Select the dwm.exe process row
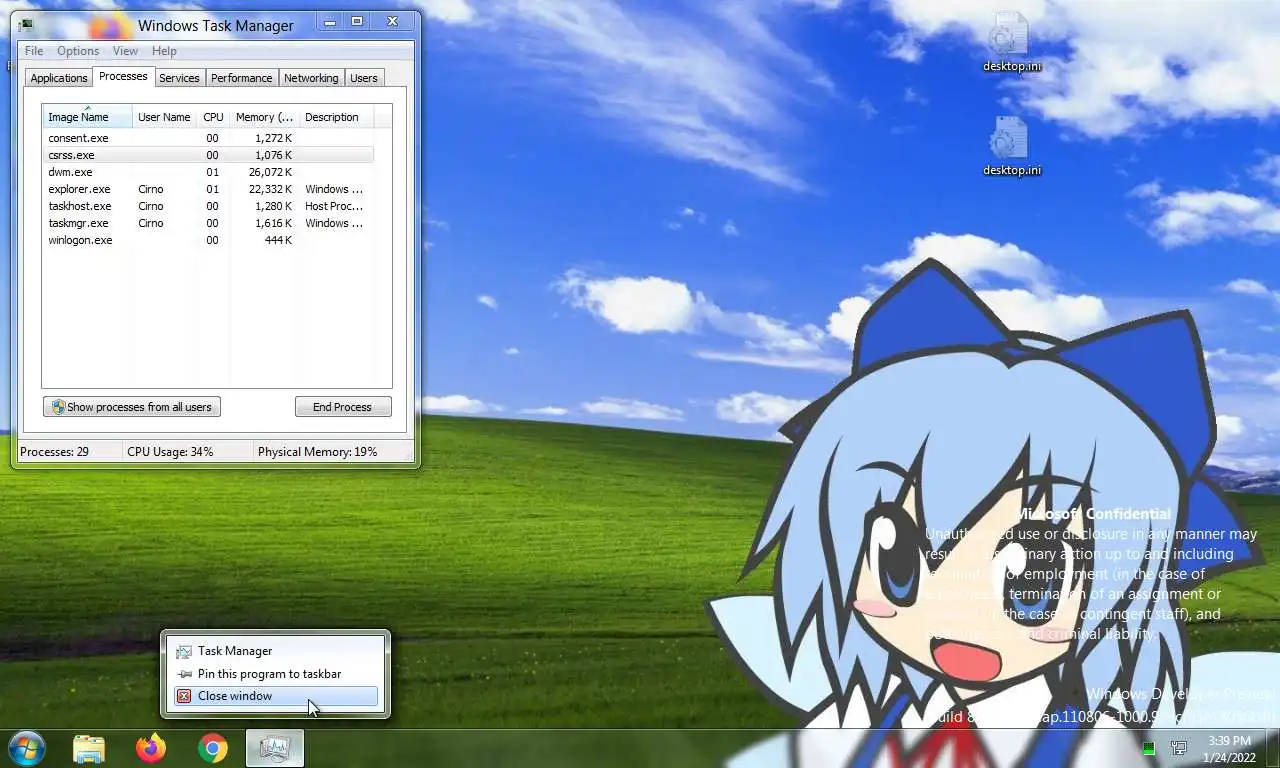1280x768 pixels. 208,172
